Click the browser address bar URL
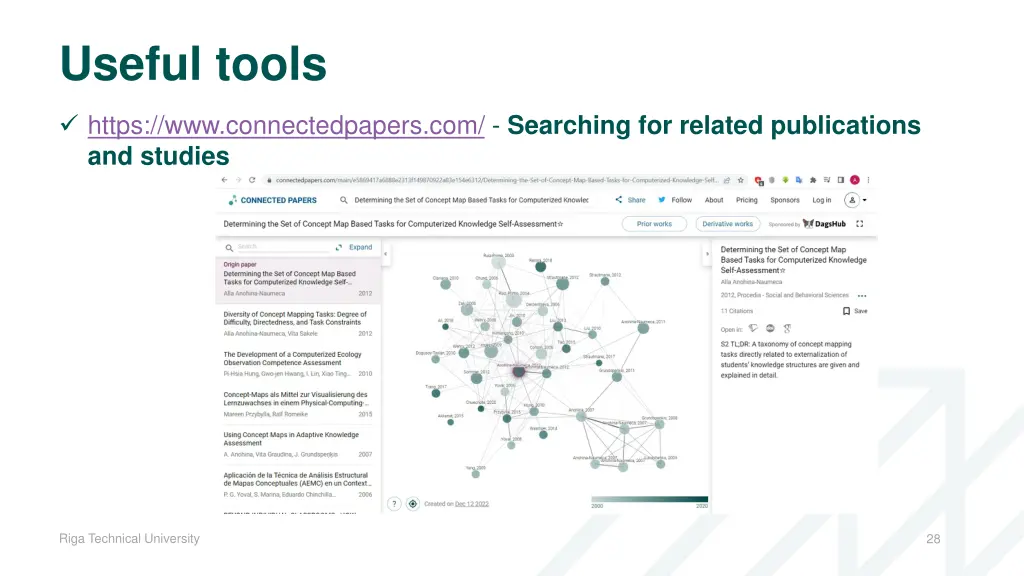 (x=496, y=180)
